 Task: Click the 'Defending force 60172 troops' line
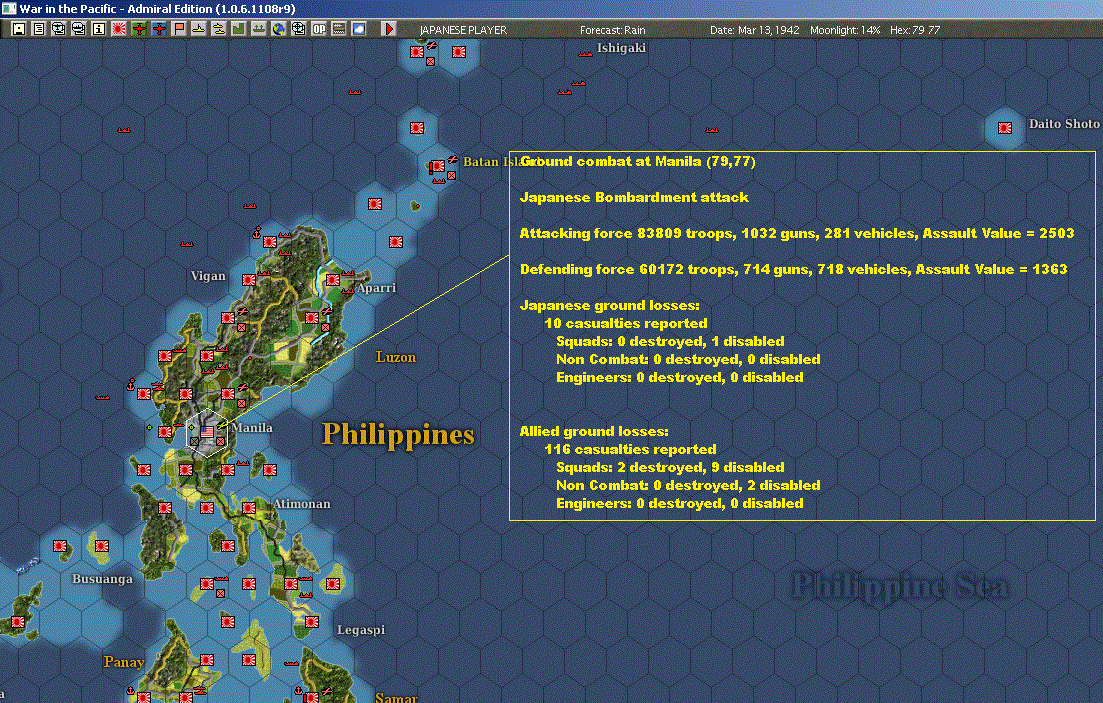click(793, 270)
